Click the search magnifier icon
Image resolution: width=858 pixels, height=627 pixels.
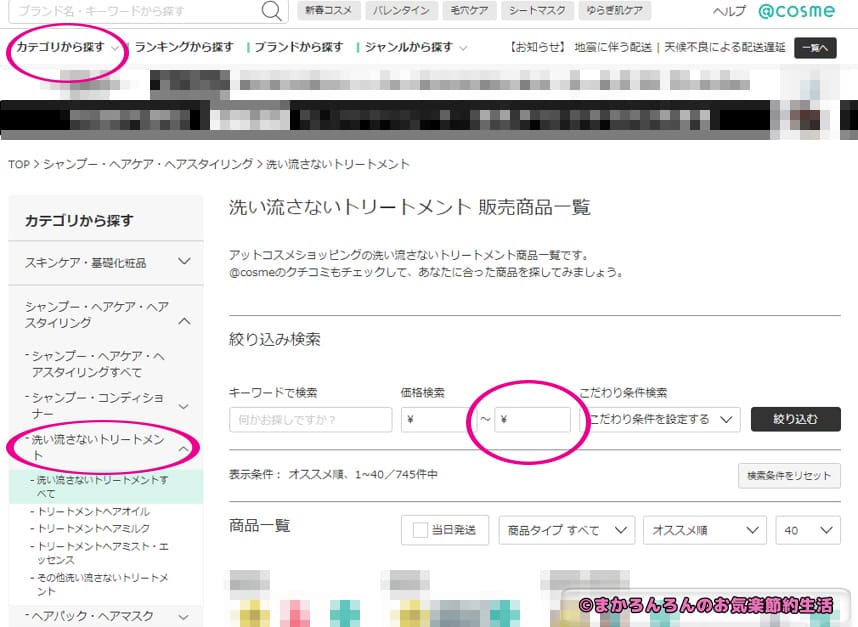[x=271, y=10]
